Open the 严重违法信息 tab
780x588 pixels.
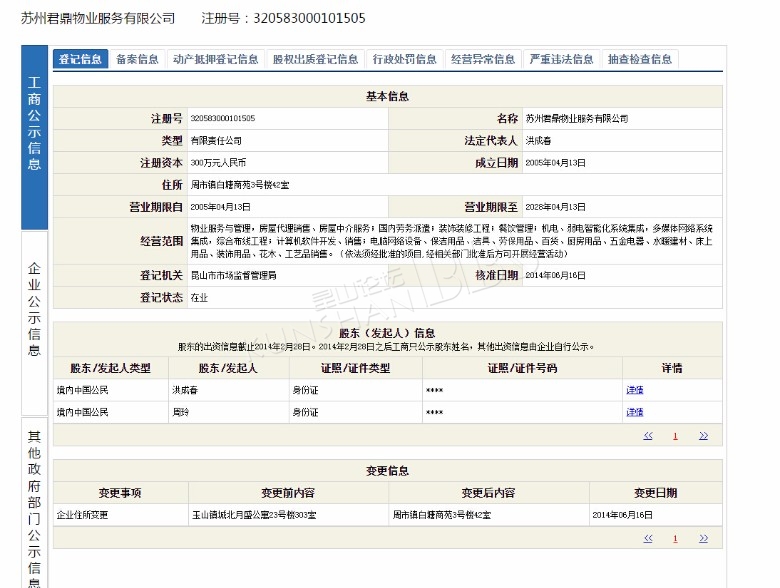coord(562,59)
